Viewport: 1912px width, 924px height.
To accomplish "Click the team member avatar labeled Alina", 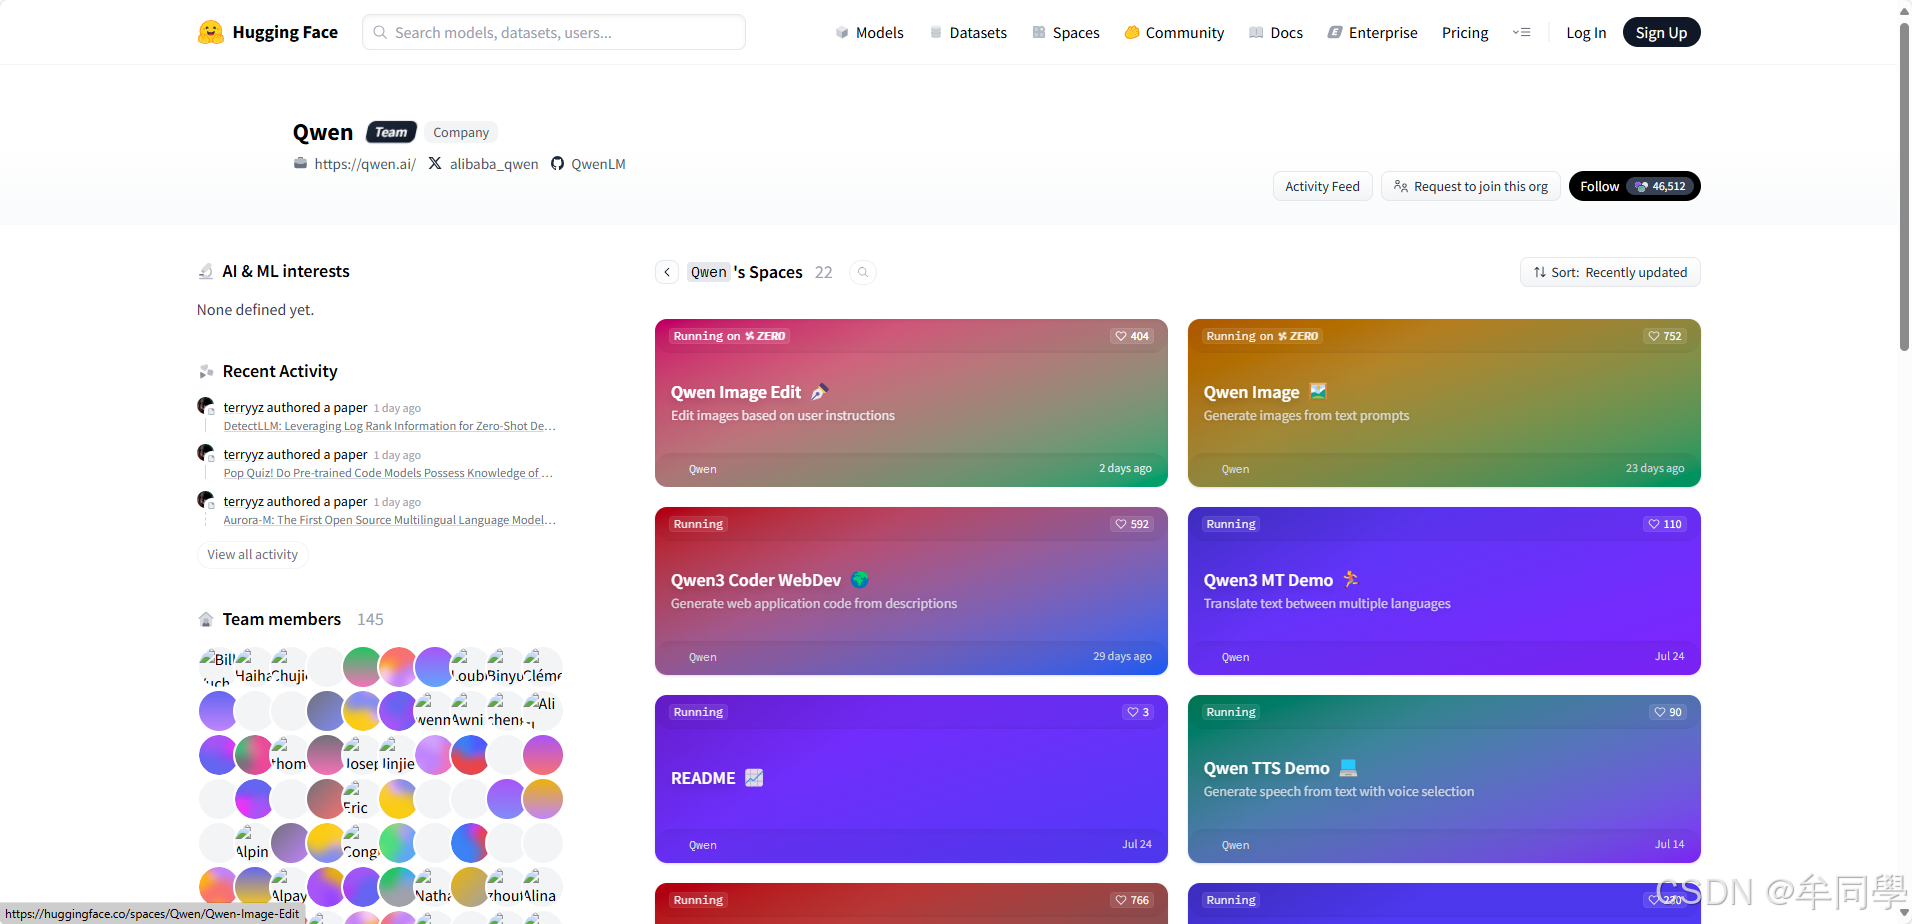I will [x=542, y=887].
